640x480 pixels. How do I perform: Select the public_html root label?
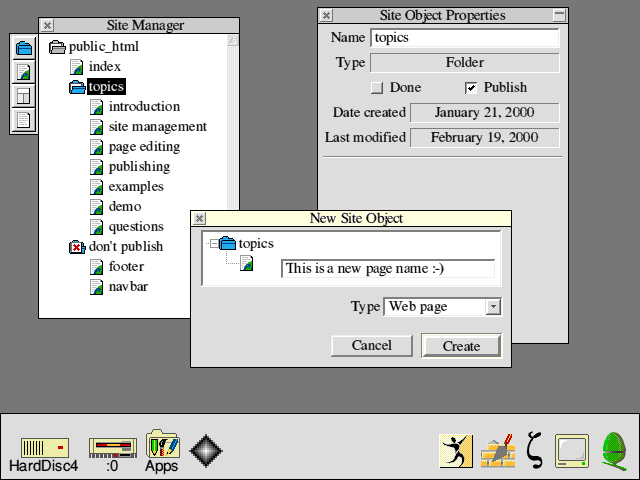(104, 47)
